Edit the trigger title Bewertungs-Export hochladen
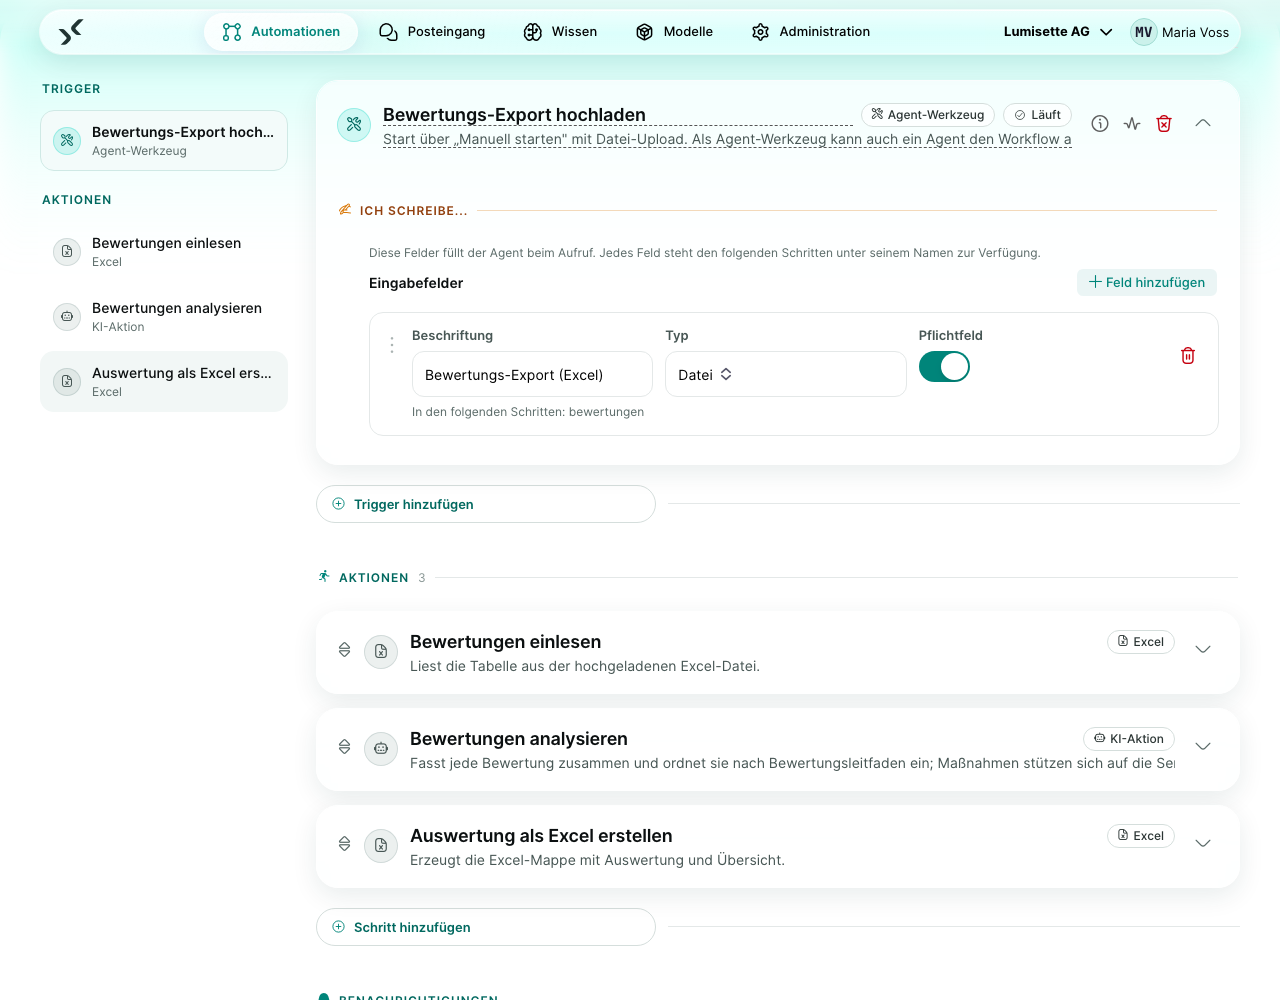 (x=617, y=115)
